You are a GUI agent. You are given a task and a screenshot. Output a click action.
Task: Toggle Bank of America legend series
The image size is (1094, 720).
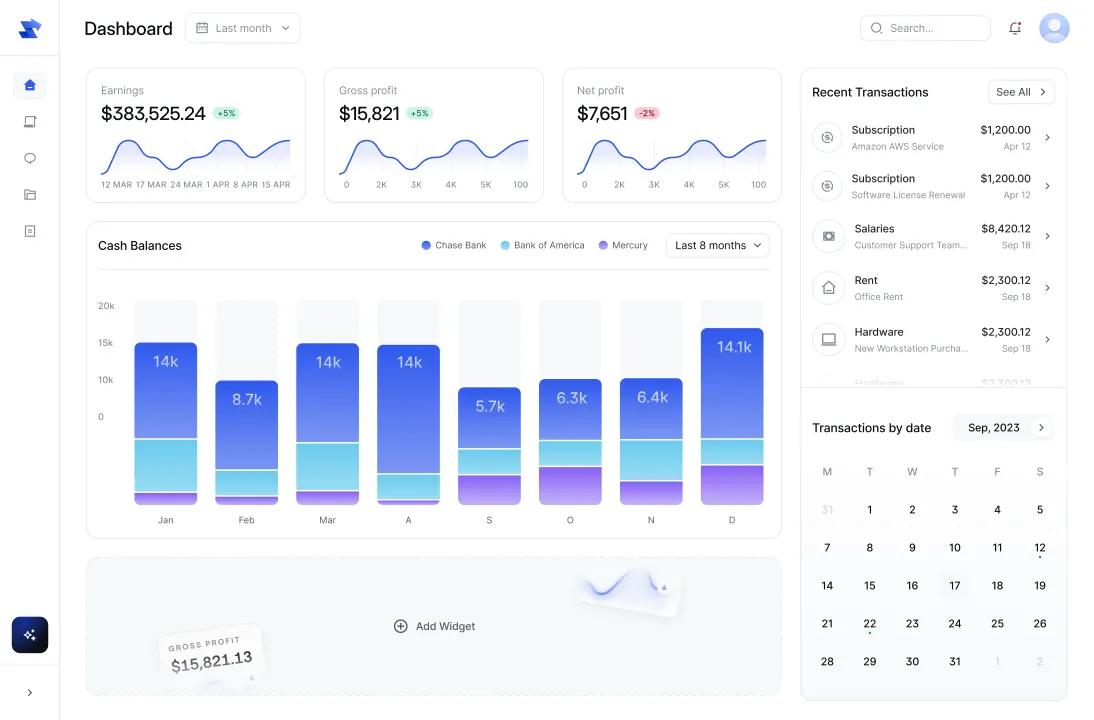tap(542, 245)
